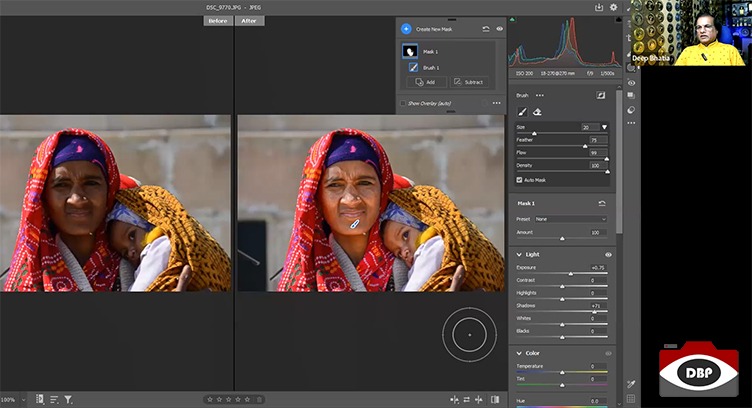Click the Subtract button for Mask 1
The width and height of the screenshot is (752, 408).
click(x=470, y=82)
